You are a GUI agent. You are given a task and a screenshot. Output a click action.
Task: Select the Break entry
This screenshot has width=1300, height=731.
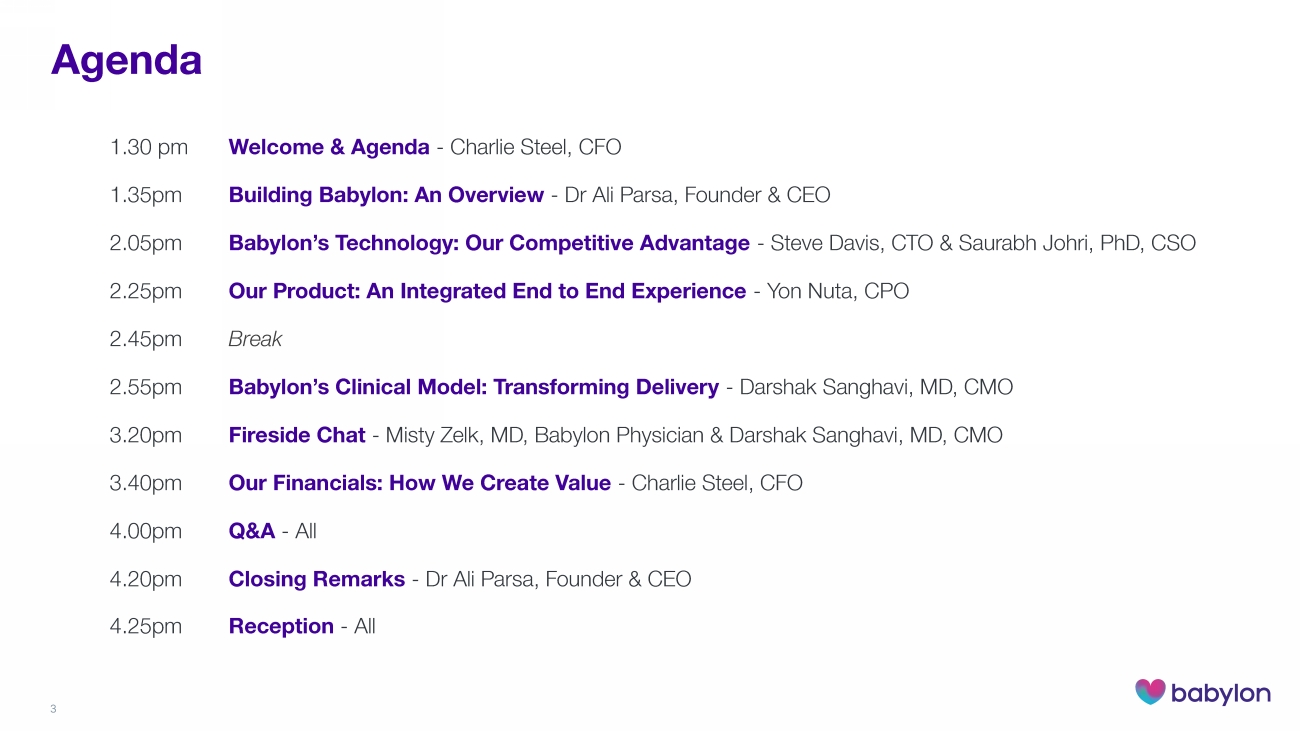click(255, 339)
